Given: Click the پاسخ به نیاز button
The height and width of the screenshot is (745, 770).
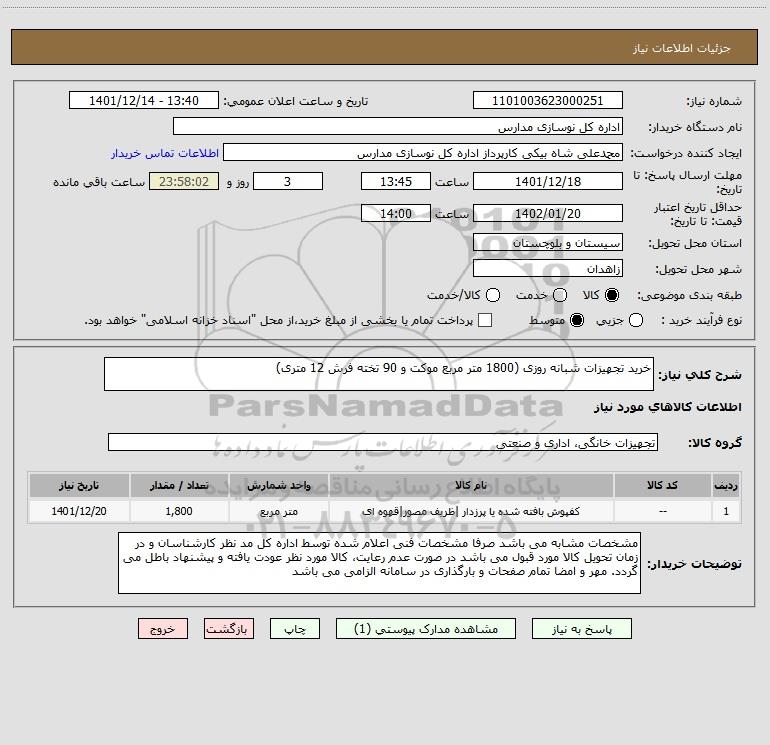Looking at the screenshot, I should (x=581, y=629).
